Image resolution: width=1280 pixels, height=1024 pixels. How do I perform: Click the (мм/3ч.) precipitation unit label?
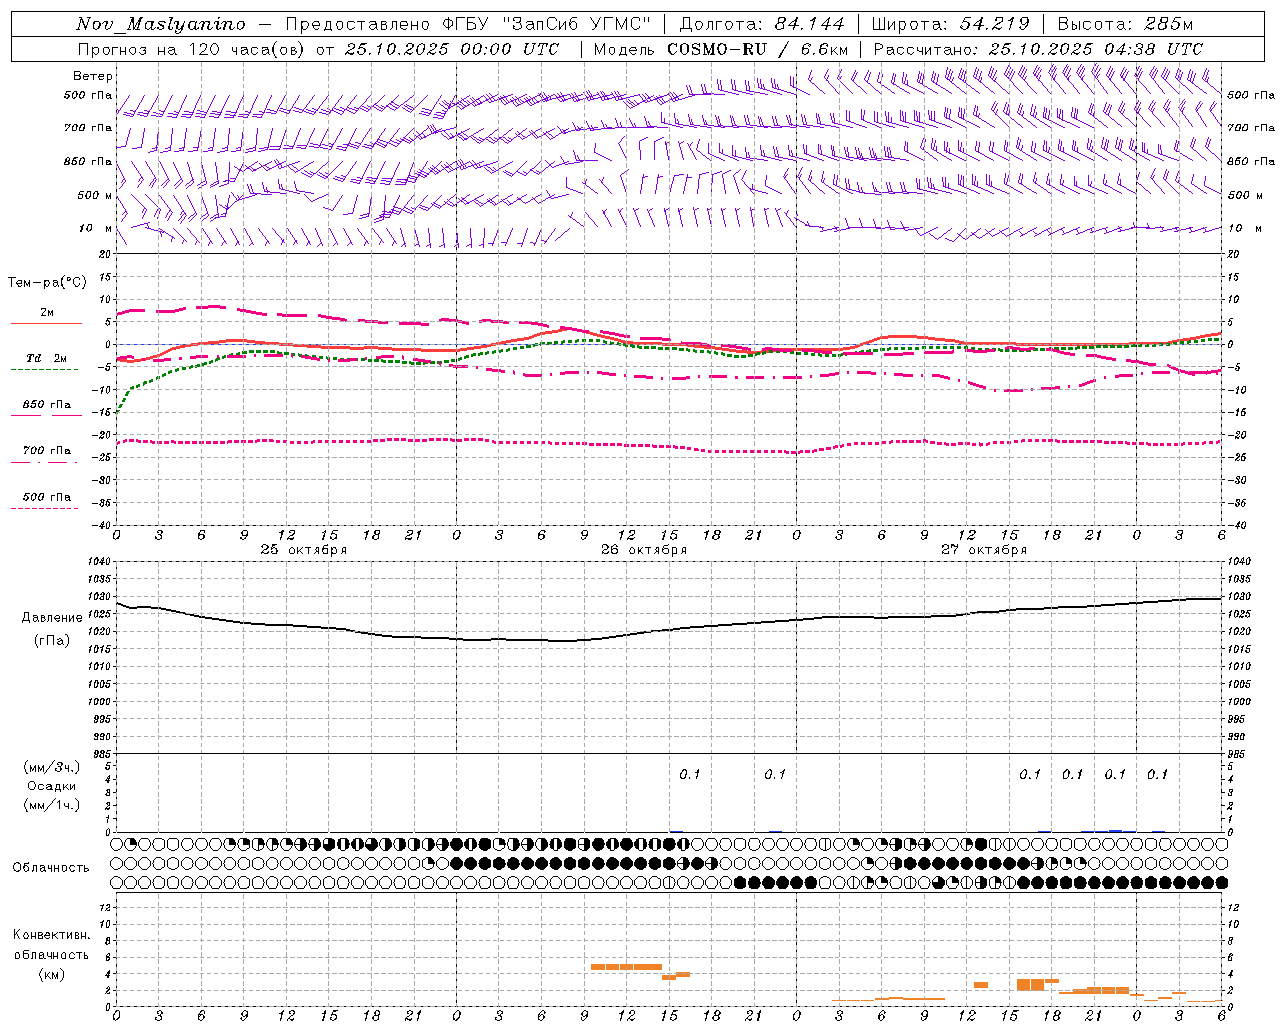point(52,767)
